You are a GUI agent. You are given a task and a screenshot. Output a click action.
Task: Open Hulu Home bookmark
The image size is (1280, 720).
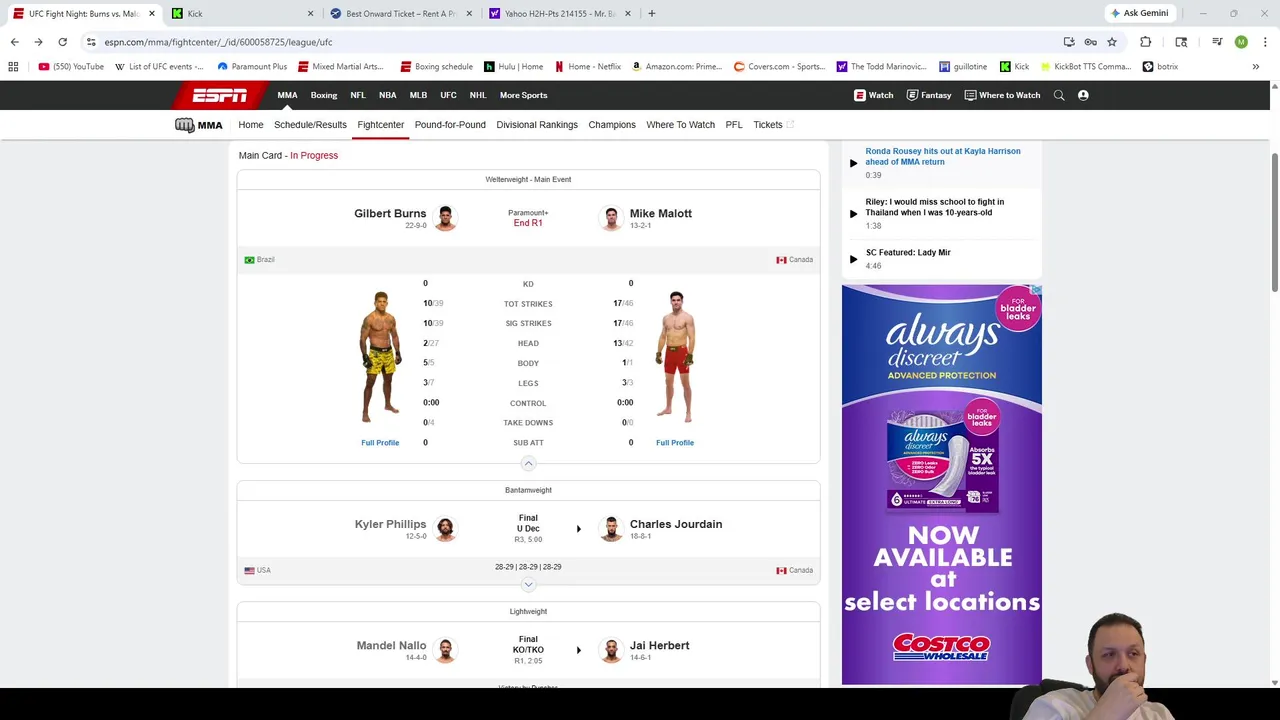514,67
